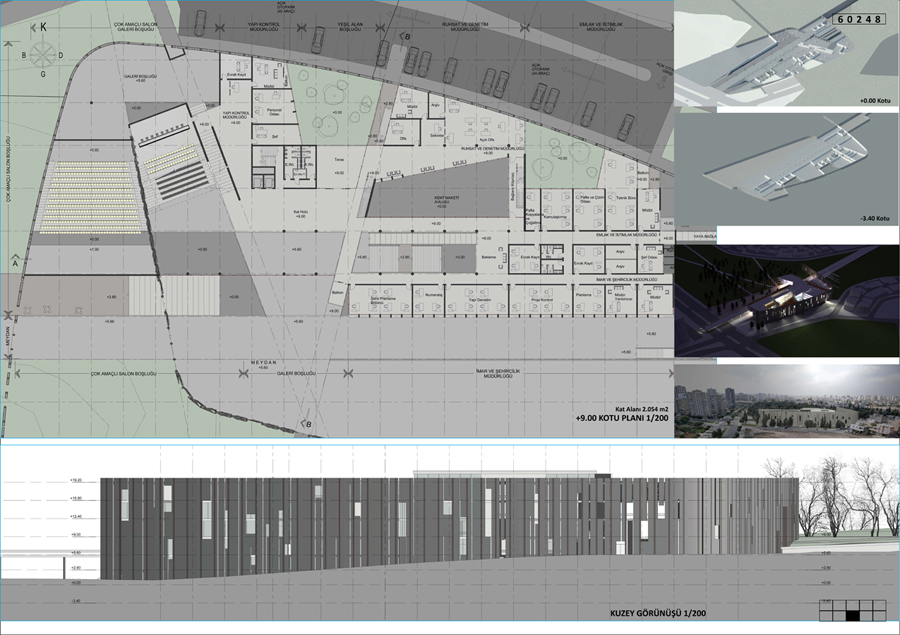Viewport: 900px width, 635px height.
Task: Click the black square in sheet index grid
Action: 852,615
